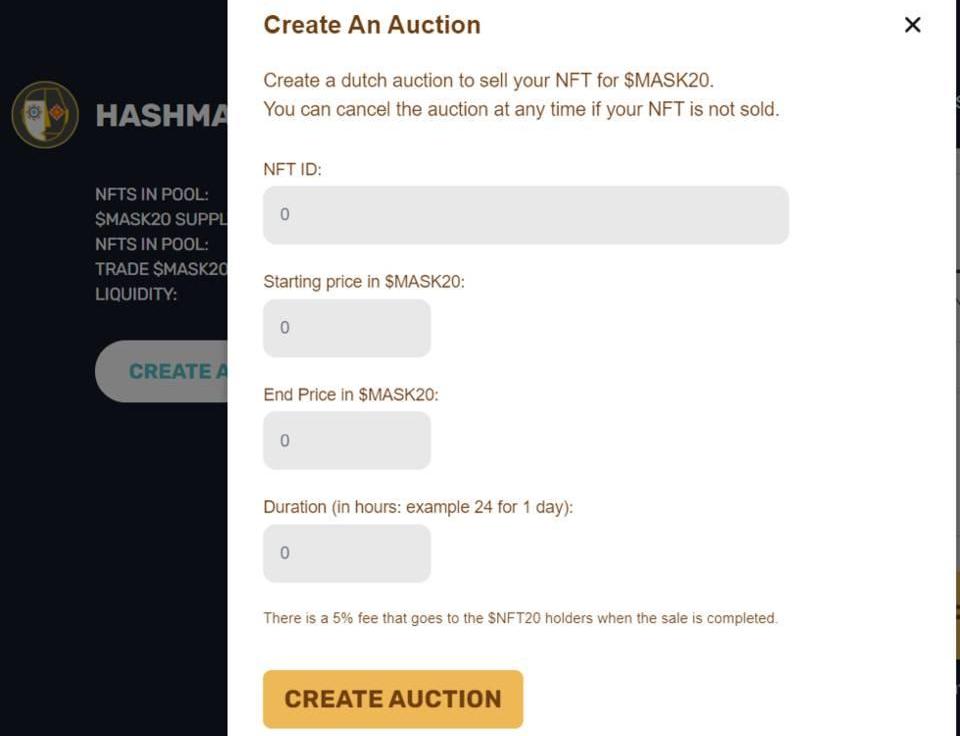Click NFTS IN POOL line above TRADE $MASK20
This screenshot has height=736, width=960.
click(x=152, y=244)
